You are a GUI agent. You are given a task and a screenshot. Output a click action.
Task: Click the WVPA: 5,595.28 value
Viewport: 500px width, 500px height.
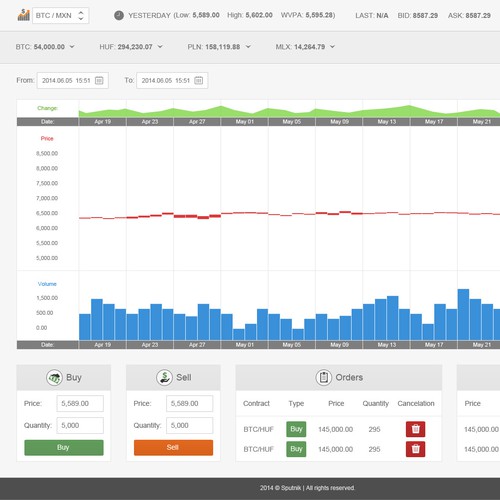click(x=308, y=15)
